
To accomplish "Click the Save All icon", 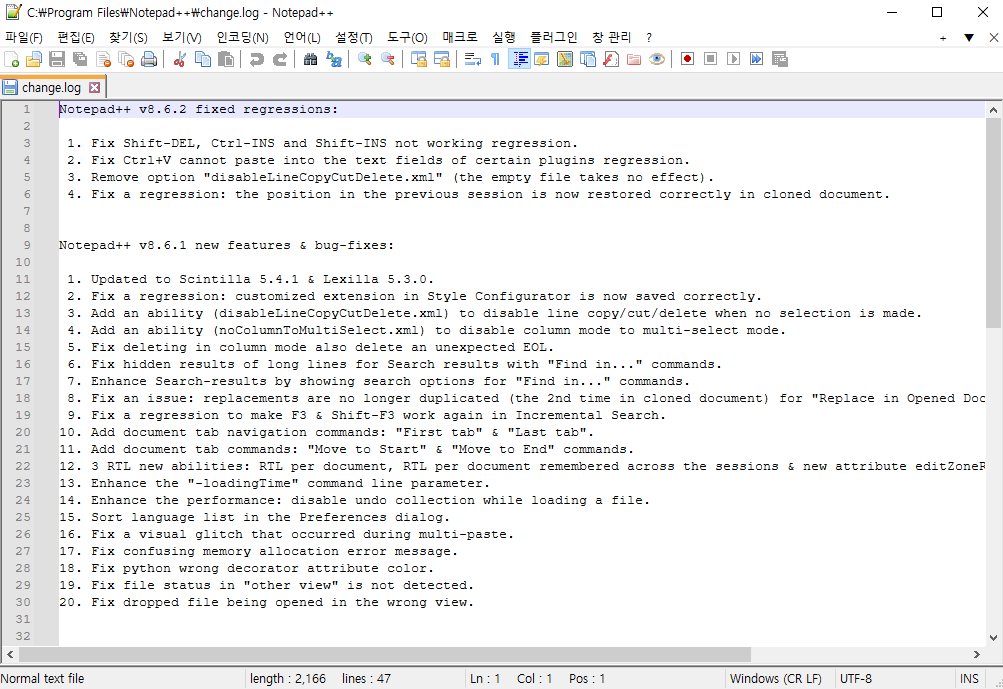I will click(80, 59).
